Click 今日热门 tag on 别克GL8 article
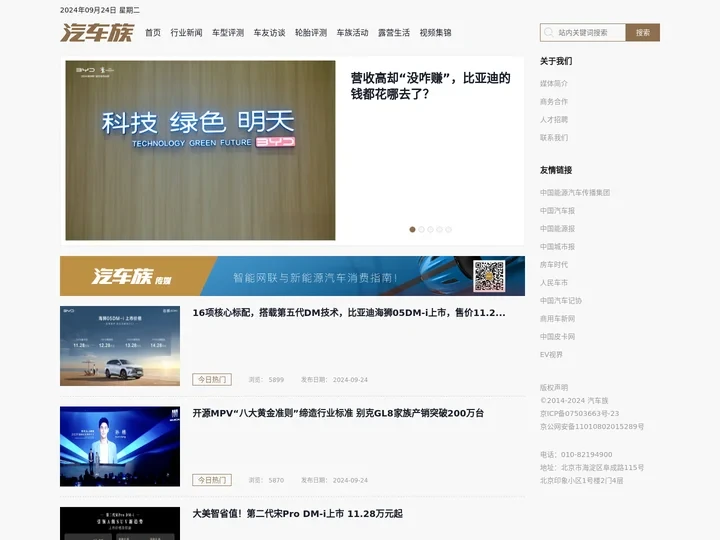 point(212,480)
